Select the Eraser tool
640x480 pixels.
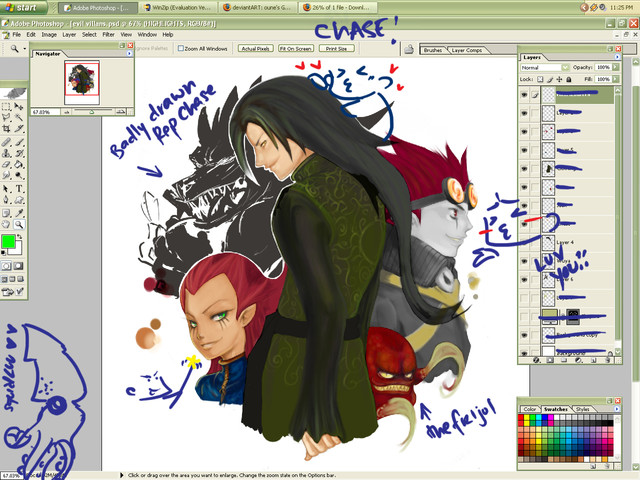pos(6,164)
